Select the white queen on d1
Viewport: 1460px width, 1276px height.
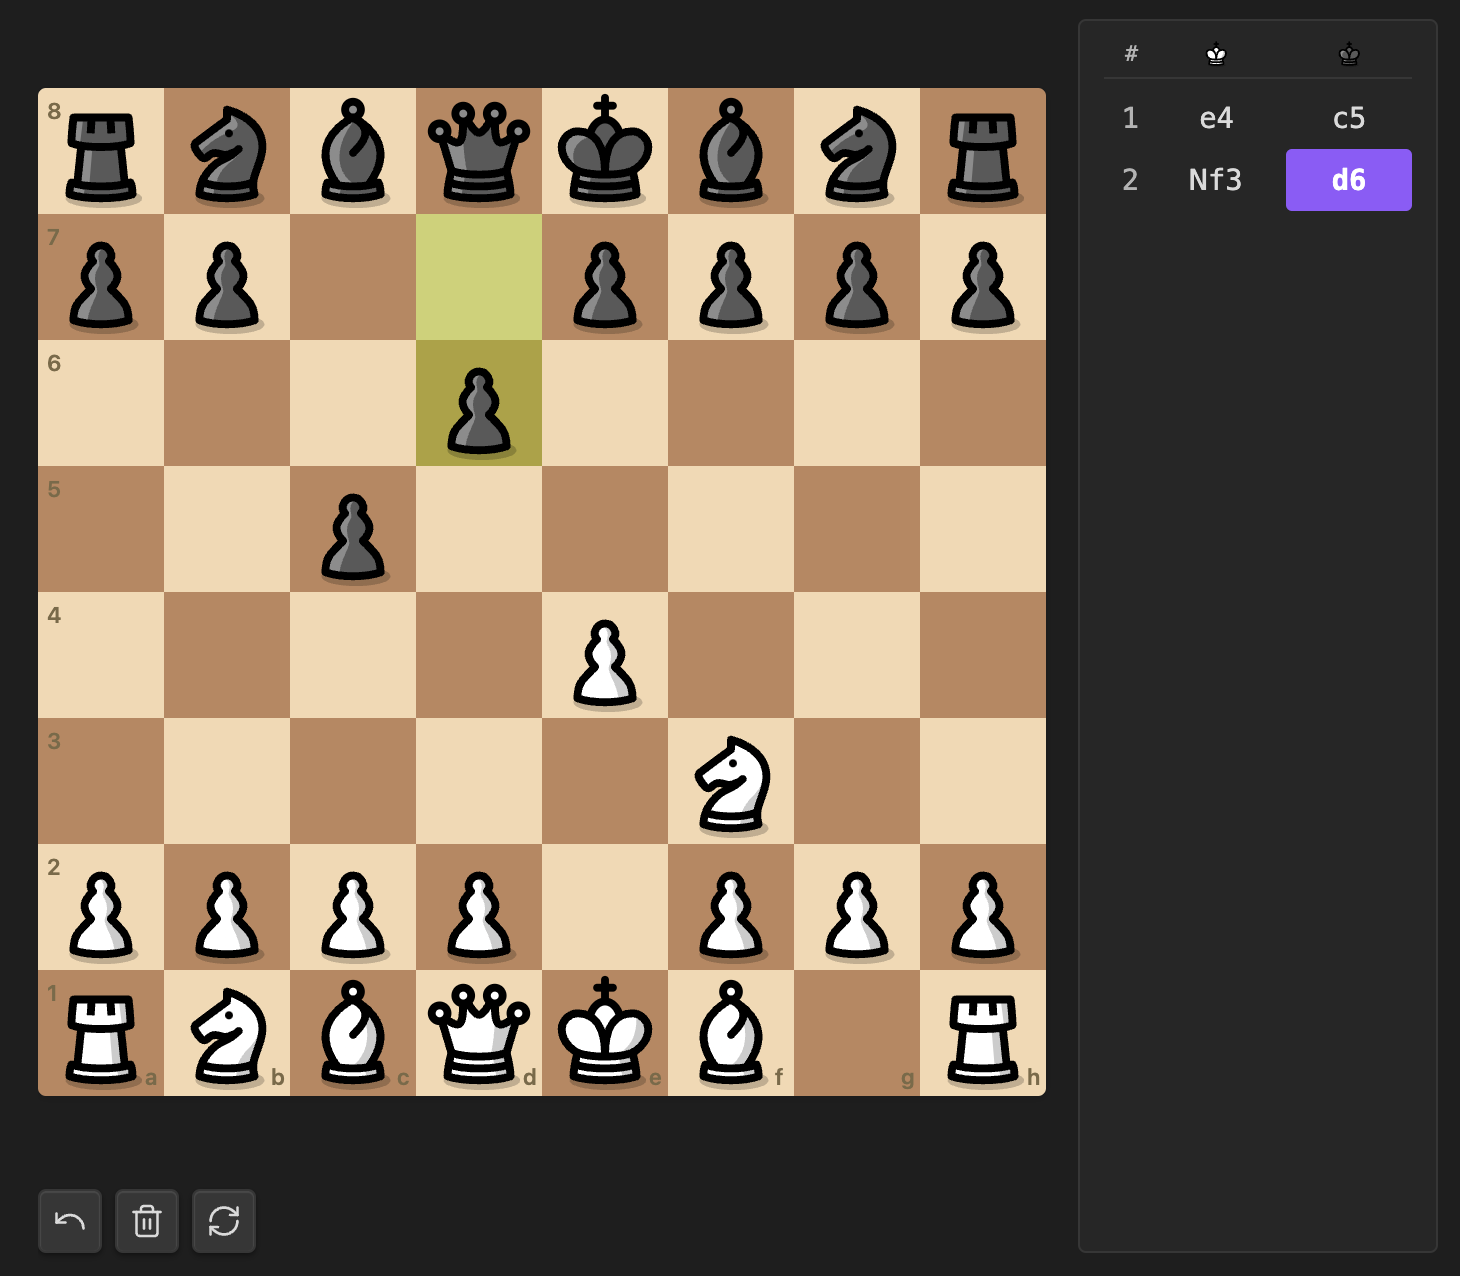point(479,1033)
